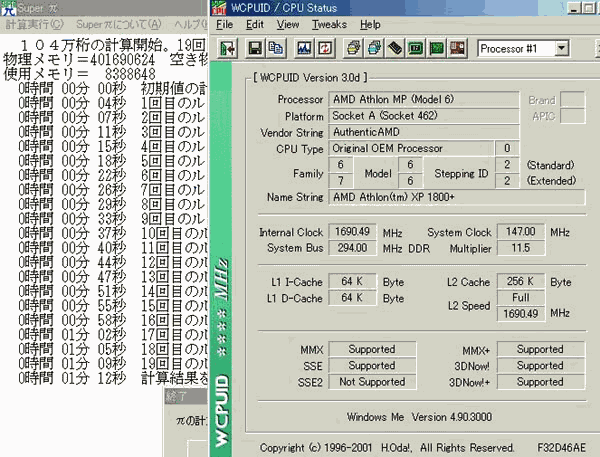Click the MMX Supported field
The image size is (600, 457).
(372, 349)
